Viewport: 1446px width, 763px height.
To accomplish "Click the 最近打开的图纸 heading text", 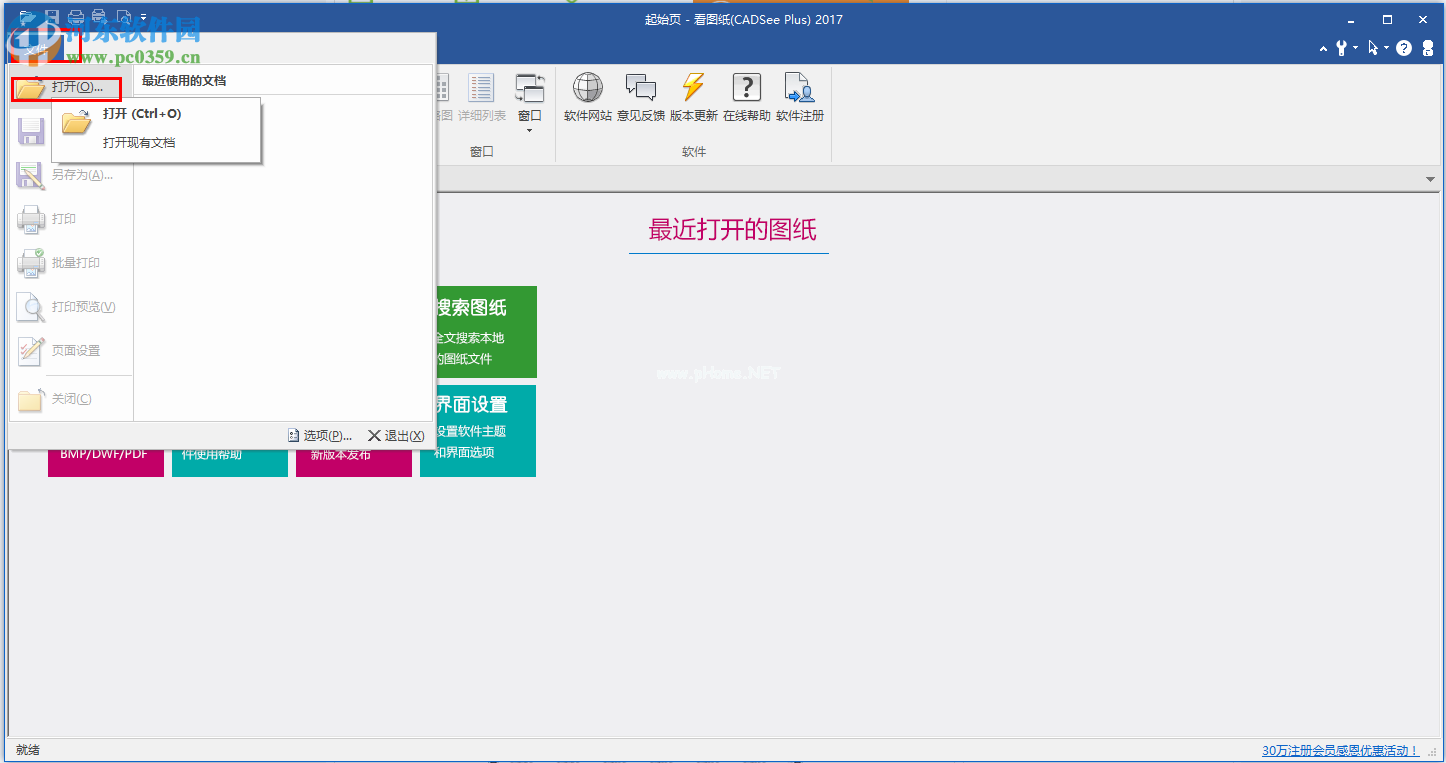I will pos(732,230).
